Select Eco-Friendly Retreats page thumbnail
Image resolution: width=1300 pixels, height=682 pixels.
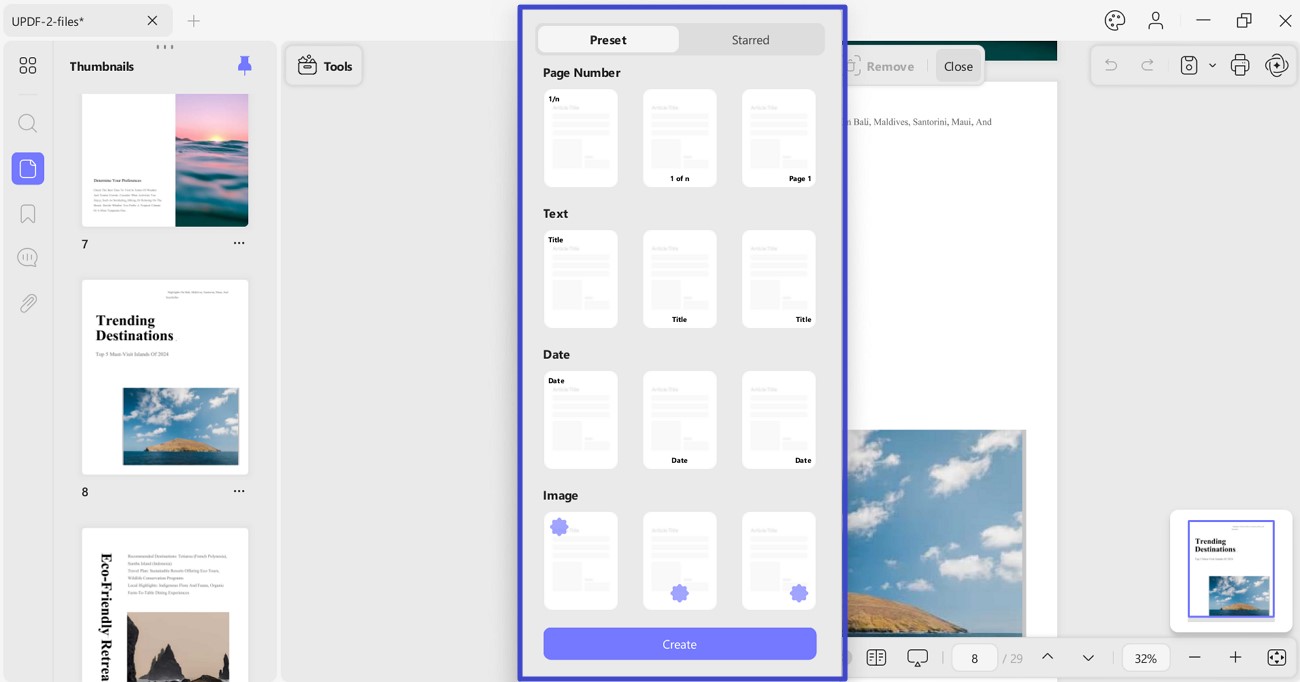click(165, 604)
